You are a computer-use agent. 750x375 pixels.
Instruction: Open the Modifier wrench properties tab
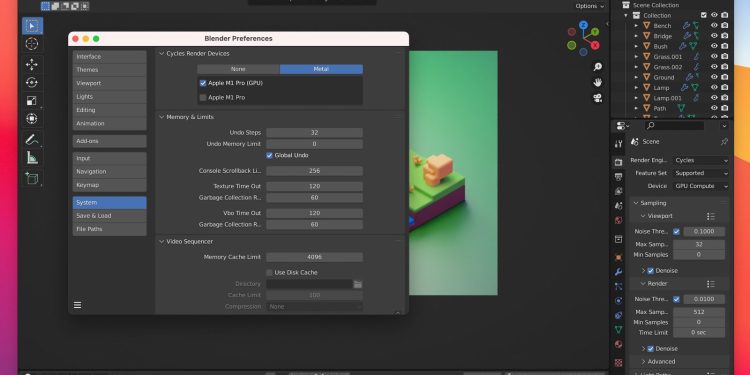point(618,272)
